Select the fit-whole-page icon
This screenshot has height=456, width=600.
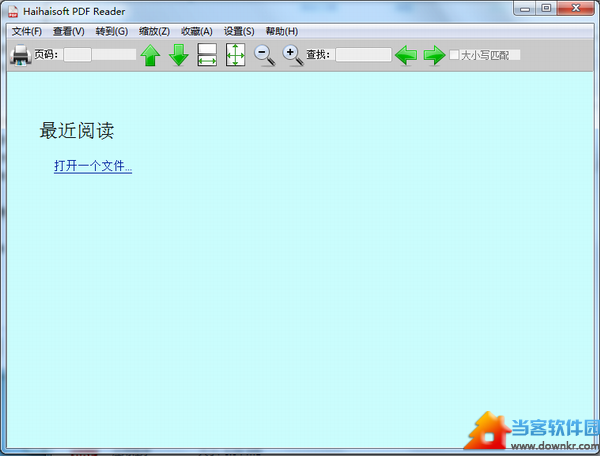235,55
